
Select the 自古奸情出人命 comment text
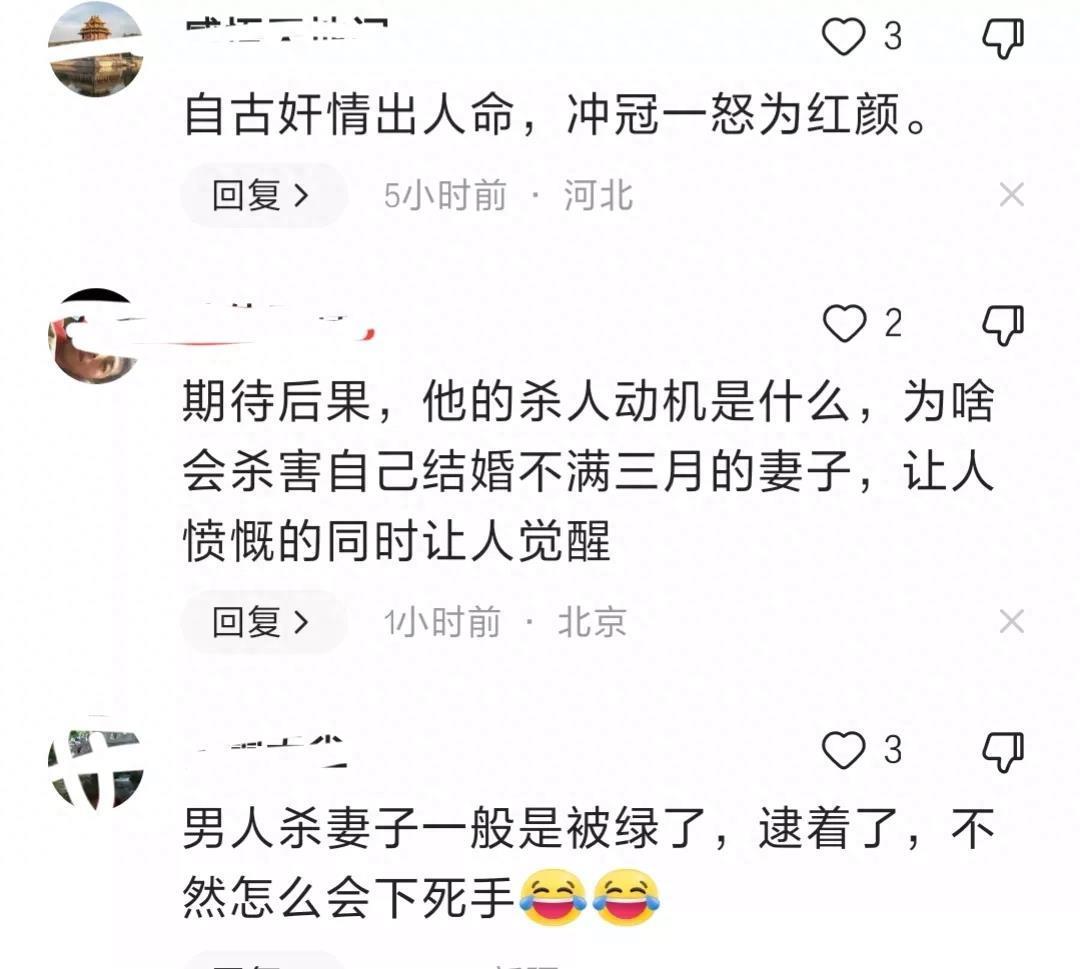556,114
